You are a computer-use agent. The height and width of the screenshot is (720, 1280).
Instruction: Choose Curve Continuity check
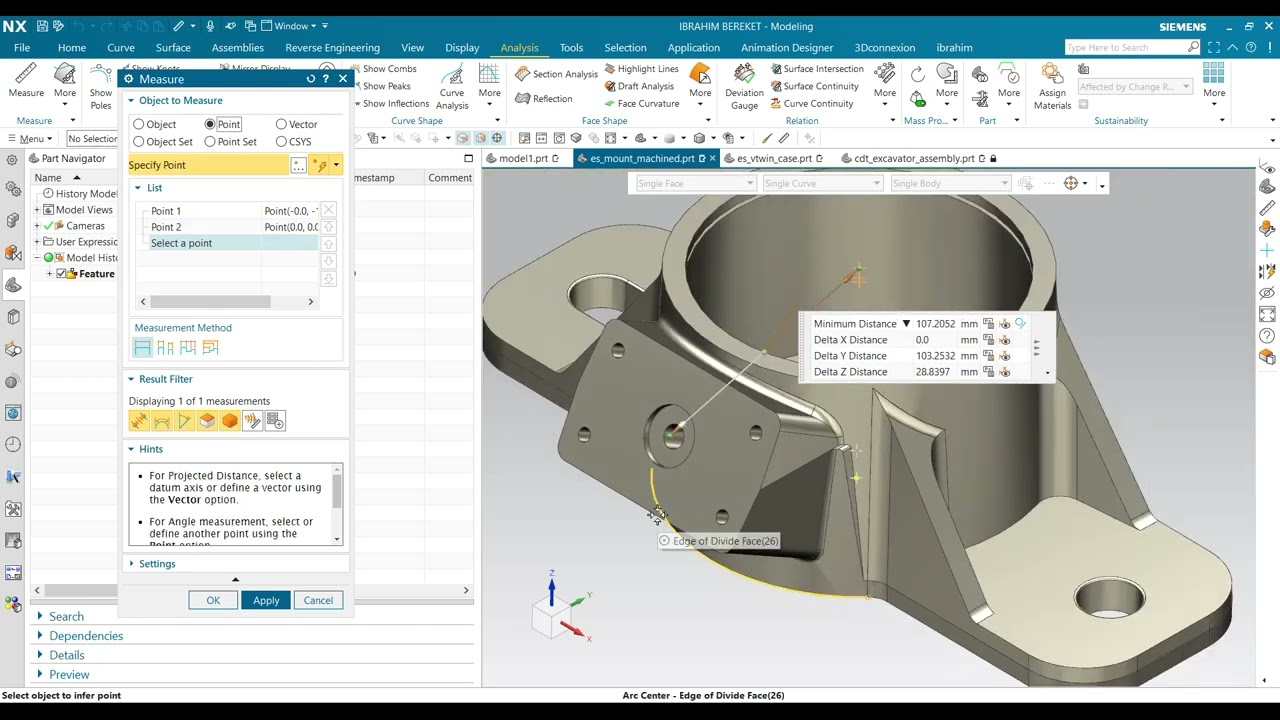click(811, 103)
